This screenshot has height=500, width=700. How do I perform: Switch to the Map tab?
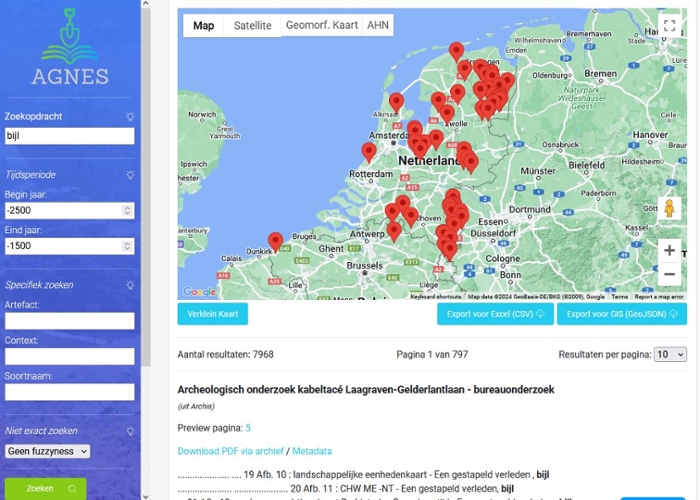204,25
